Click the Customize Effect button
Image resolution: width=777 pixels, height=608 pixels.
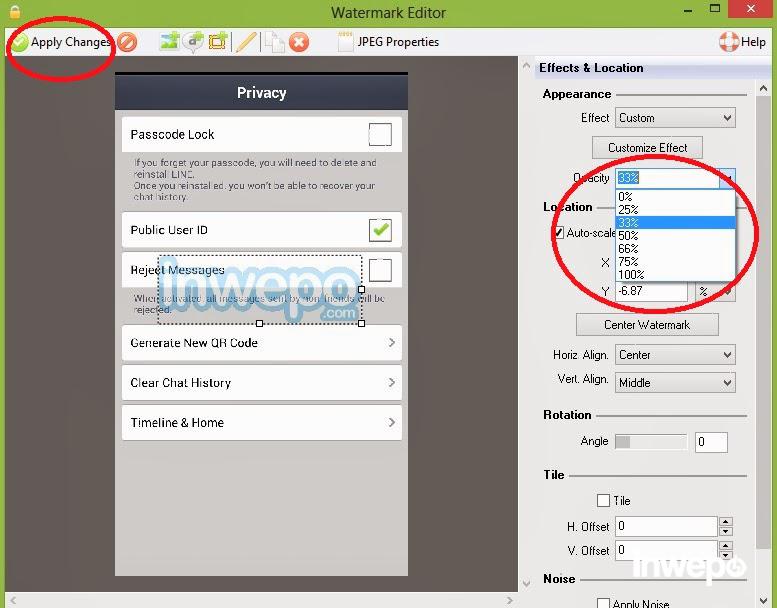pyautogui.click(x=647, y=148)
